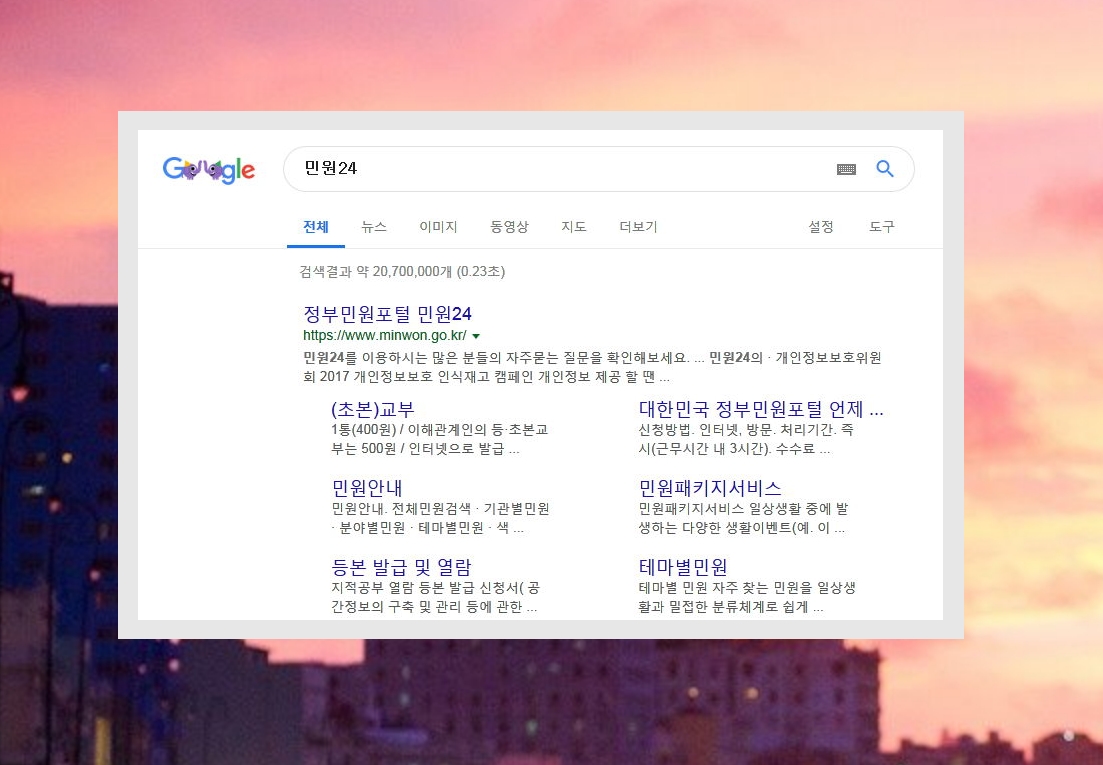Viewport: 1103px width, 765px height.
Task: Select the 전체 tab
Action: tap(316, 226)
